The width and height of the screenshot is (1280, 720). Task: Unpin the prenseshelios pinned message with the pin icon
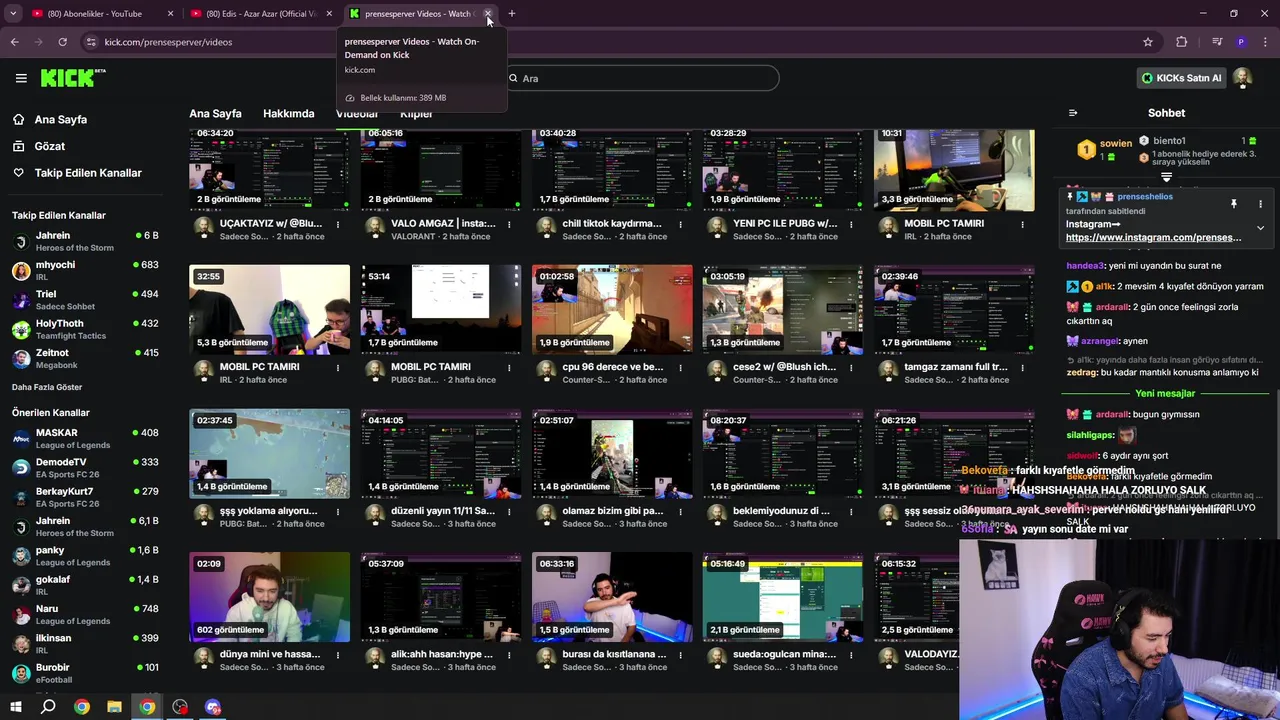[x=1234, y=204]
